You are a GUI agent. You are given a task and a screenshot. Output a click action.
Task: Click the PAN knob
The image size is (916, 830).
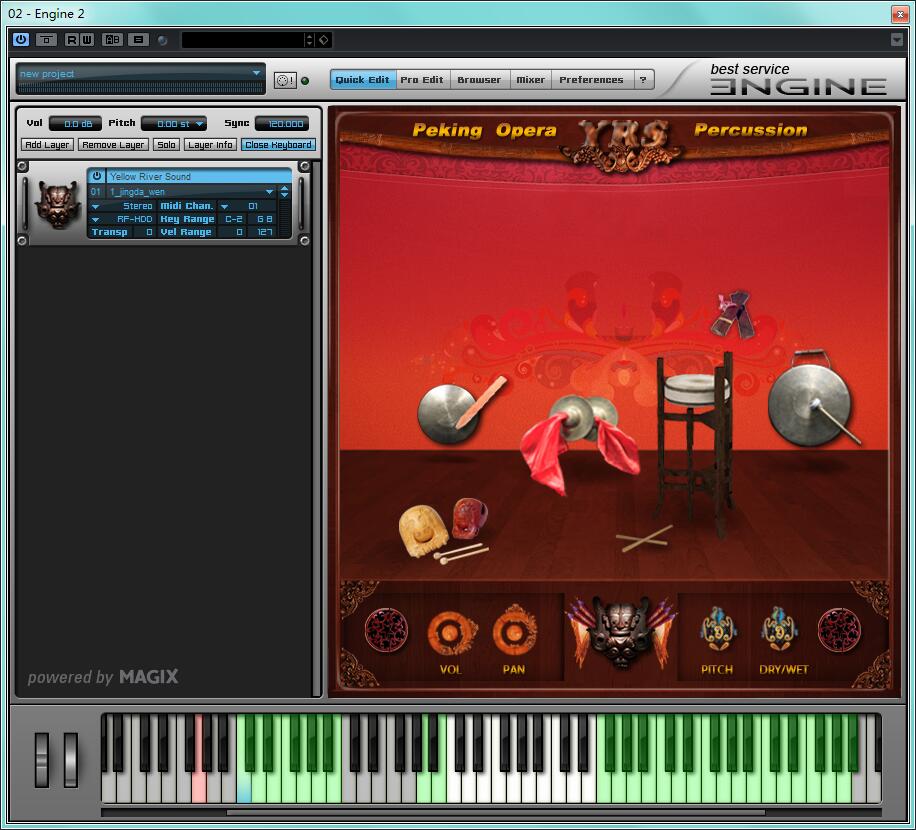(x=514, y=631)
